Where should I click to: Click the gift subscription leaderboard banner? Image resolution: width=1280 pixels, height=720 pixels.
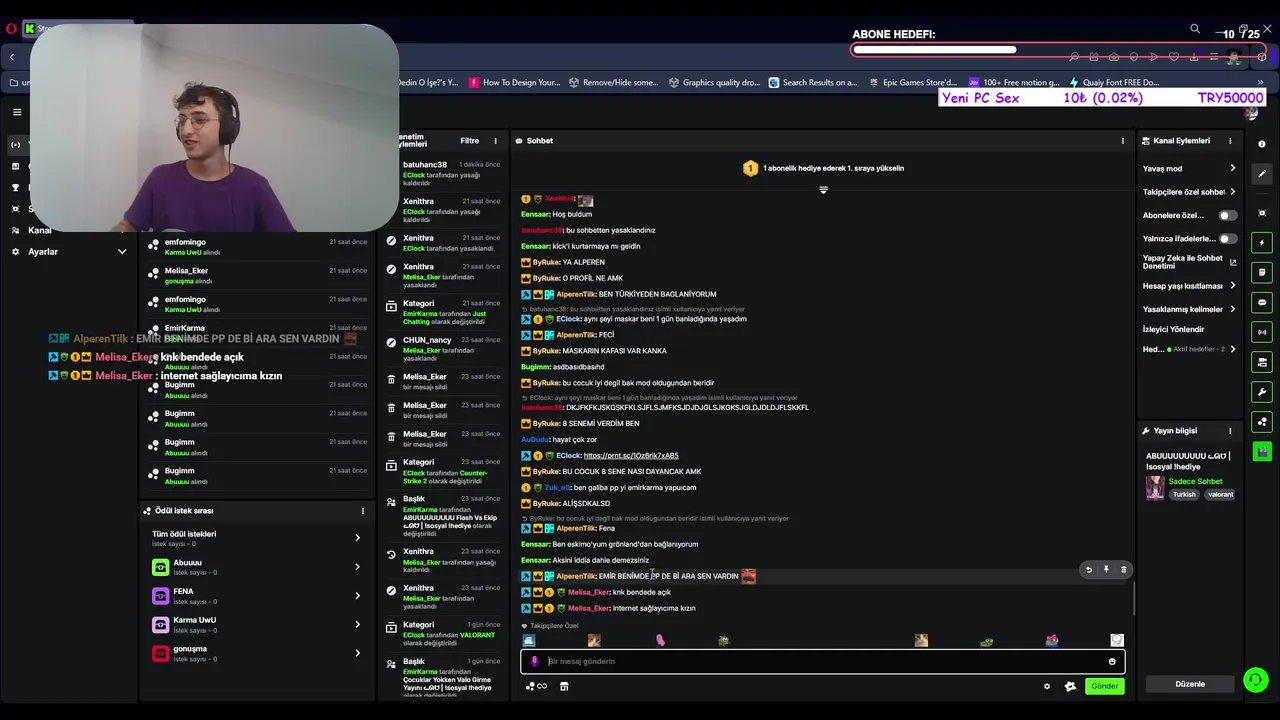coord(823,168)
